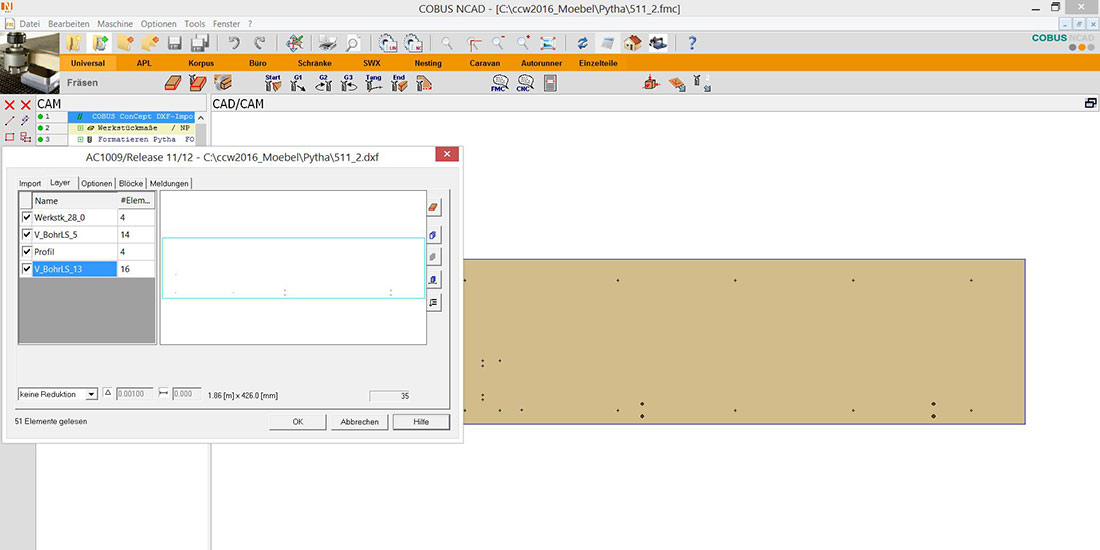Click the red rectangle tool icon
The image size is (1100, 550).
point(10,137)
